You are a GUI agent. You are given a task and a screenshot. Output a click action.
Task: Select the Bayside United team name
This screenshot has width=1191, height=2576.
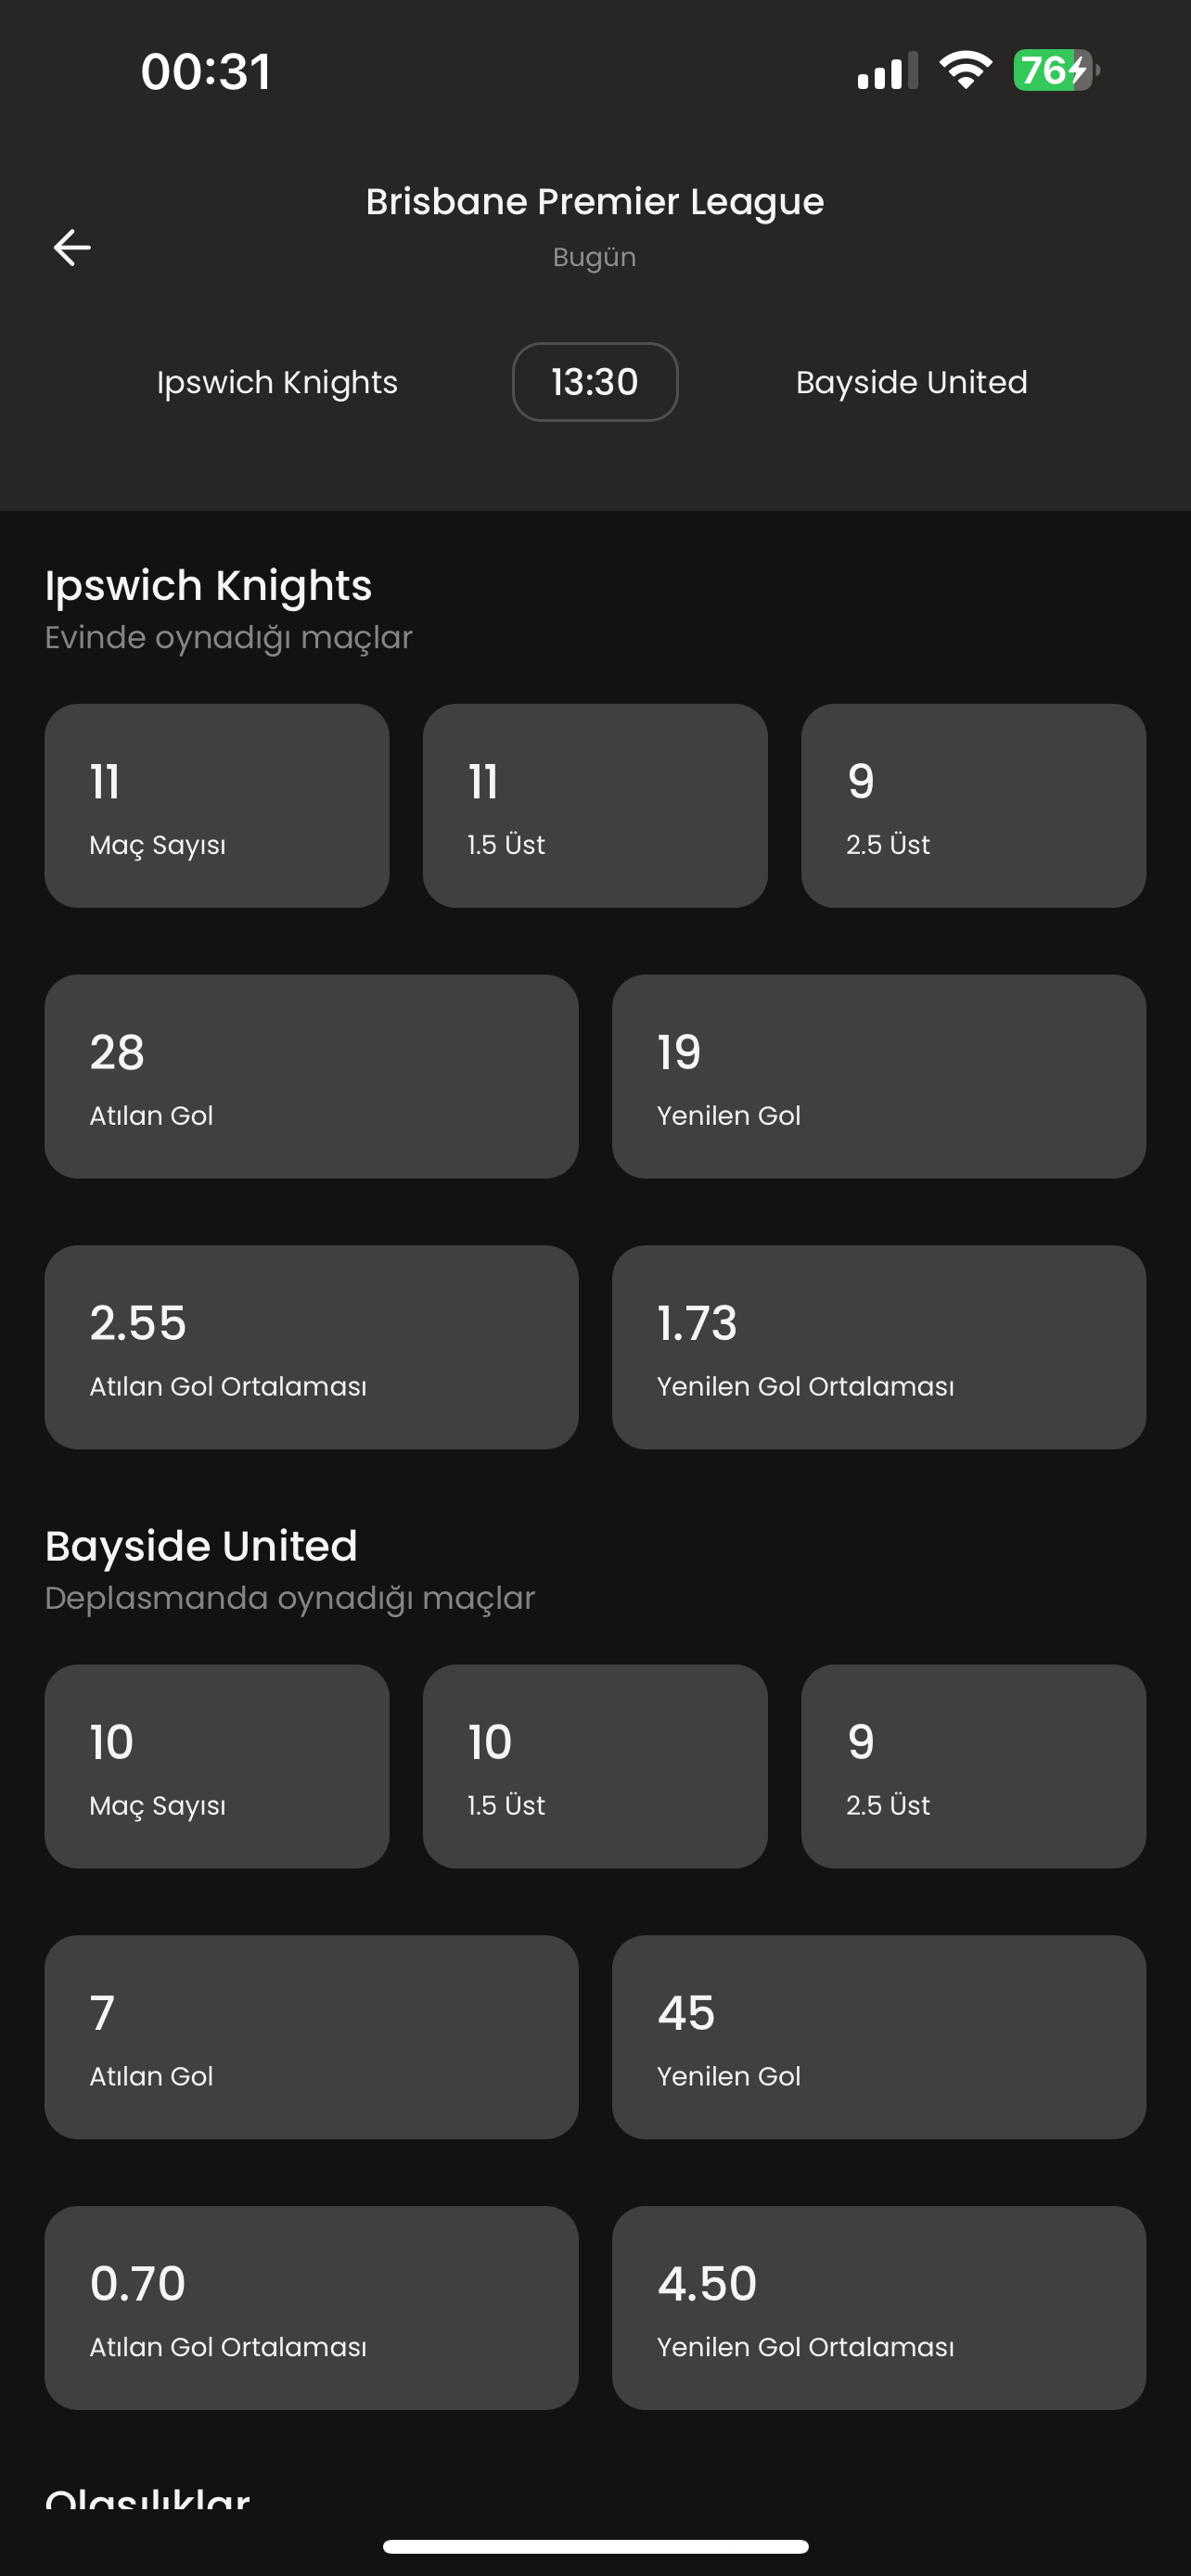[911, 382]
